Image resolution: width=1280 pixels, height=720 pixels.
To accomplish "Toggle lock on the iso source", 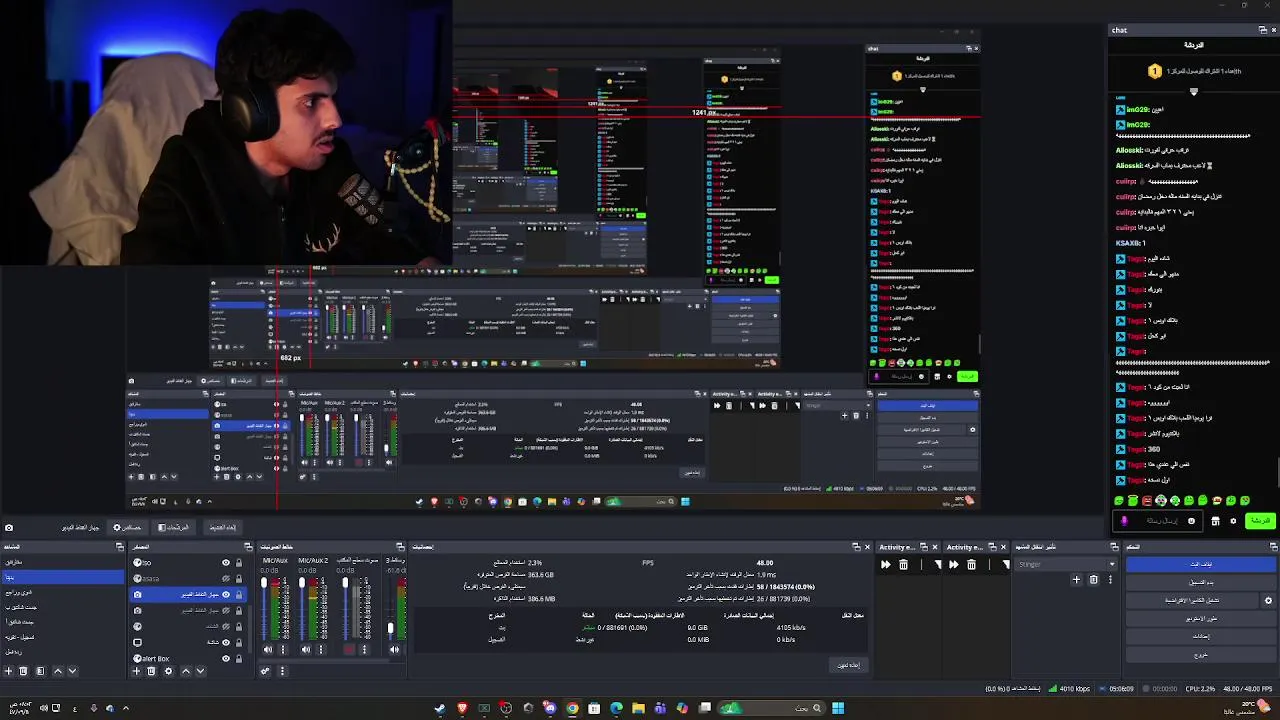I will pos(239,563).
